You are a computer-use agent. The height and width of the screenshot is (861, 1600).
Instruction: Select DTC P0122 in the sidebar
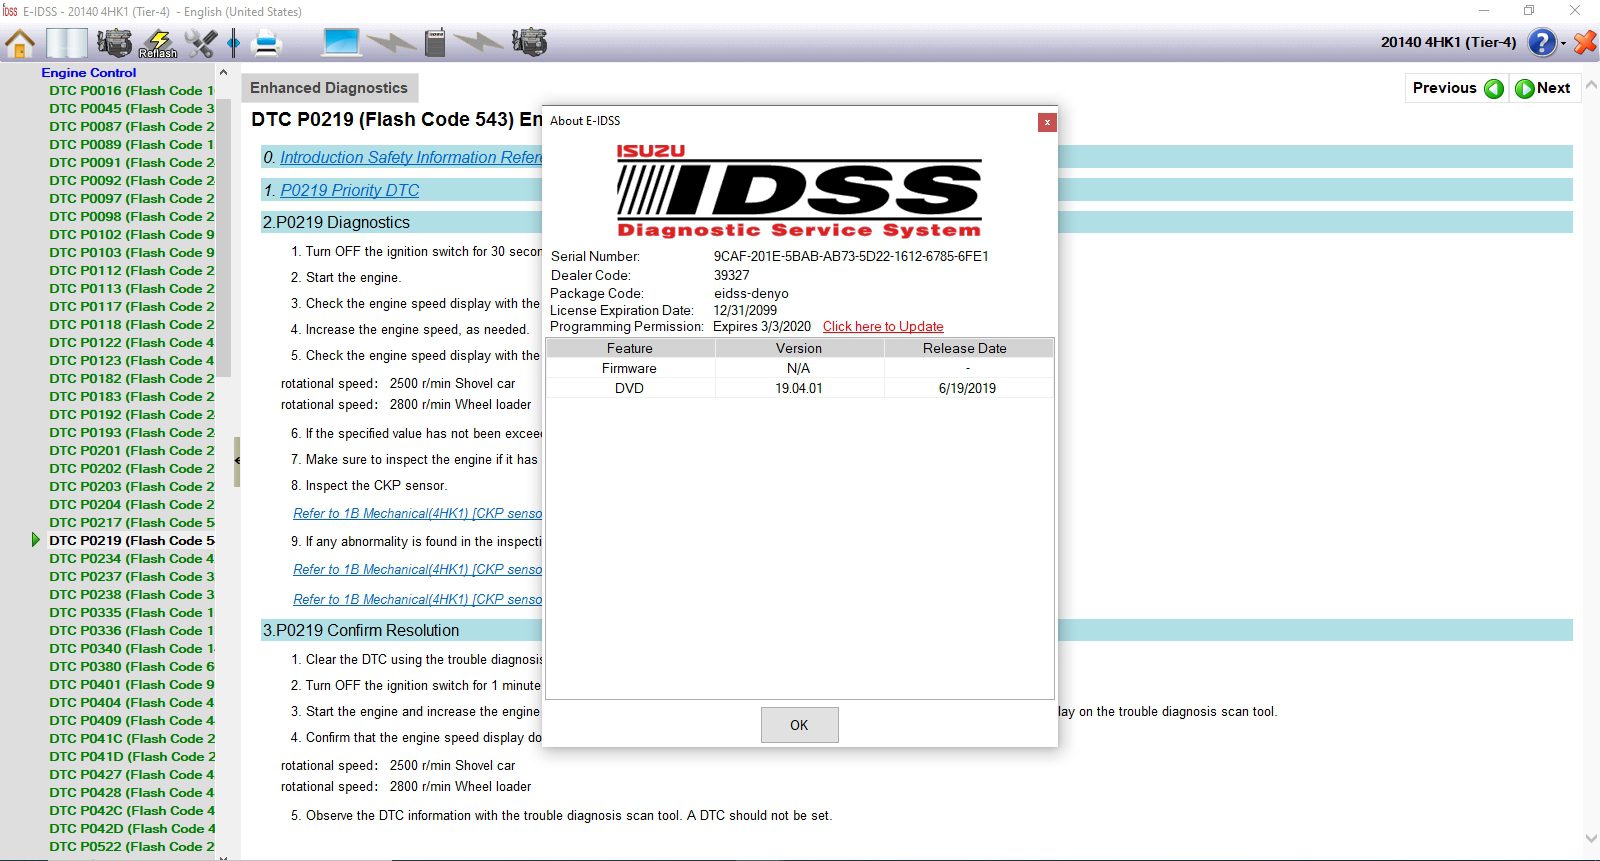132,342
